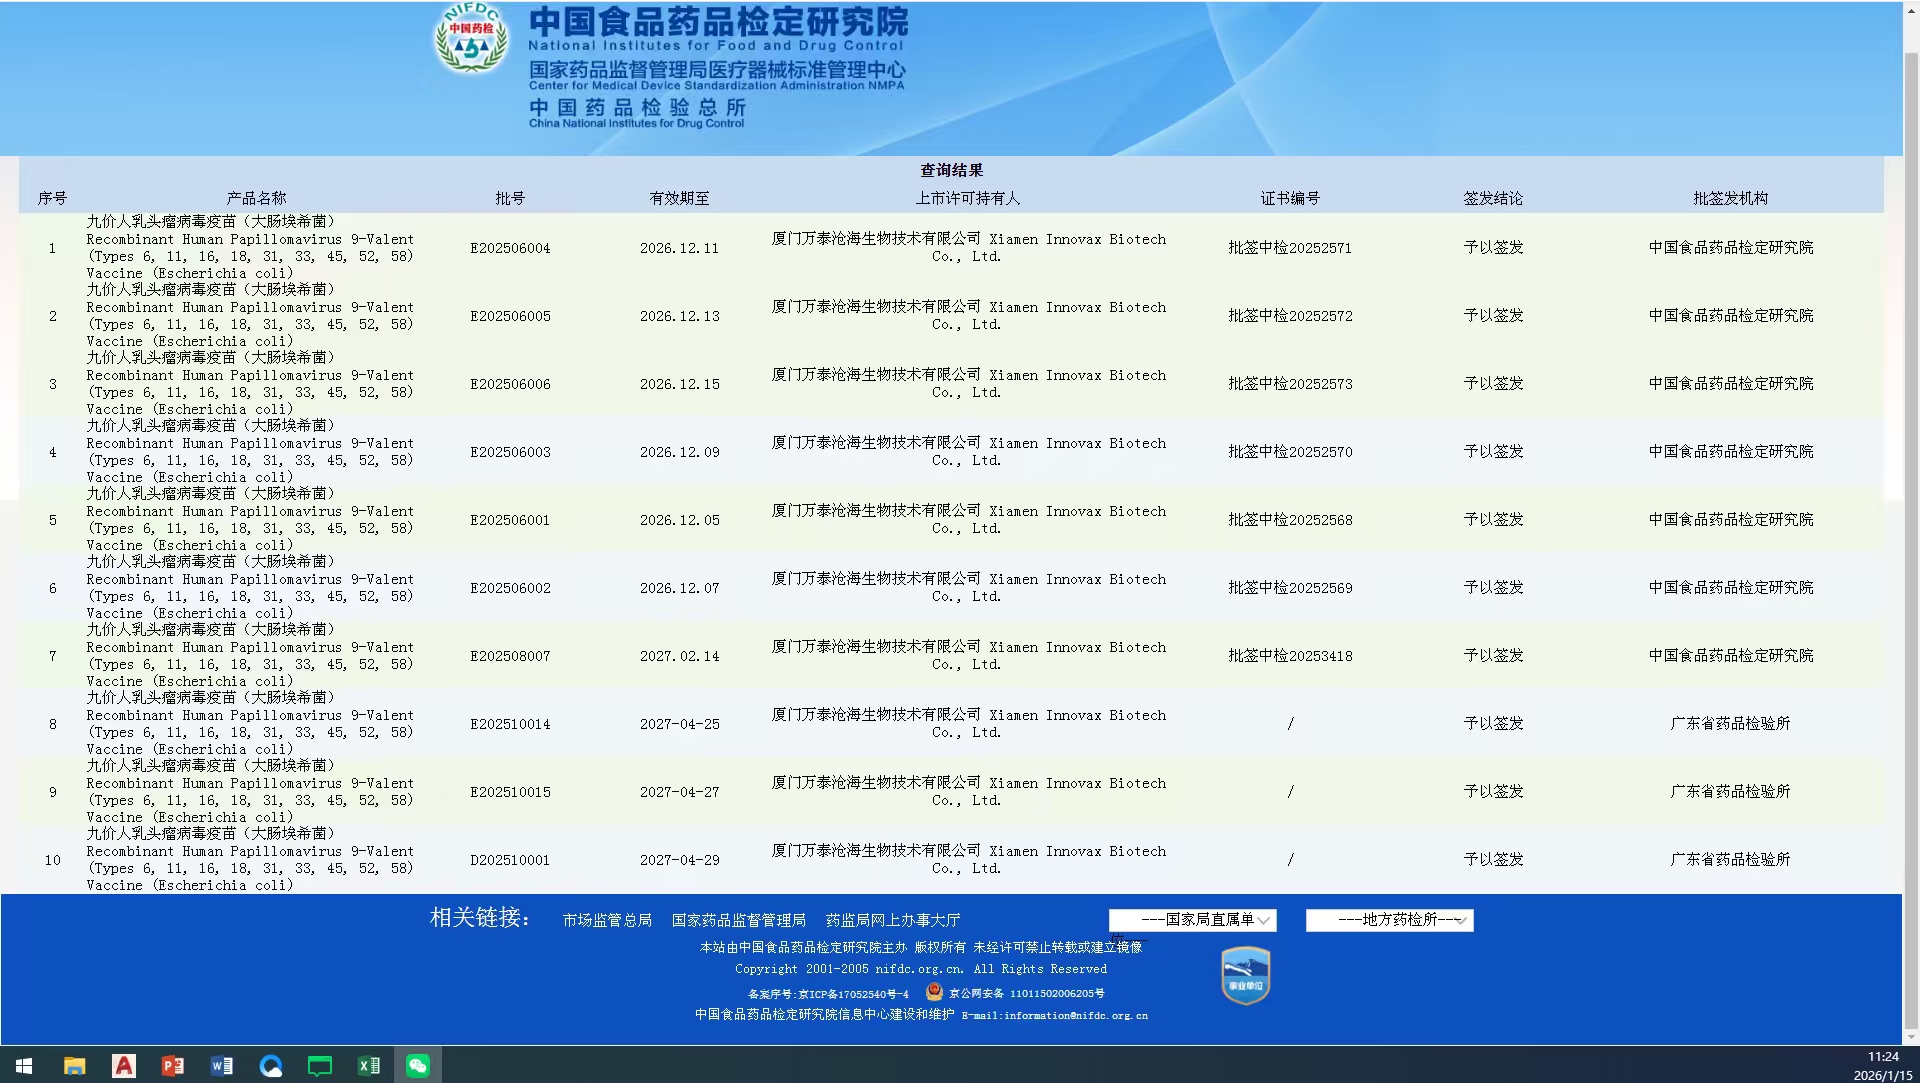The height and width of the screenshot is (1083, 1920).
Task: Click the NIFDC logo emblem
Action: click(471, 38)
